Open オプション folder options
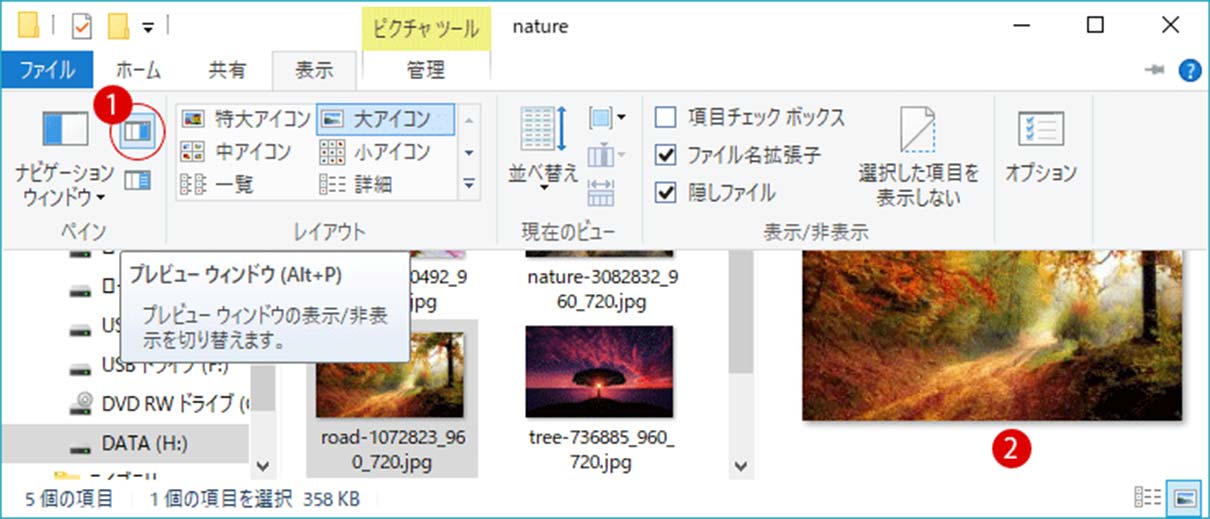Viewport: 1210px width, 519px height. (1040, 147)
